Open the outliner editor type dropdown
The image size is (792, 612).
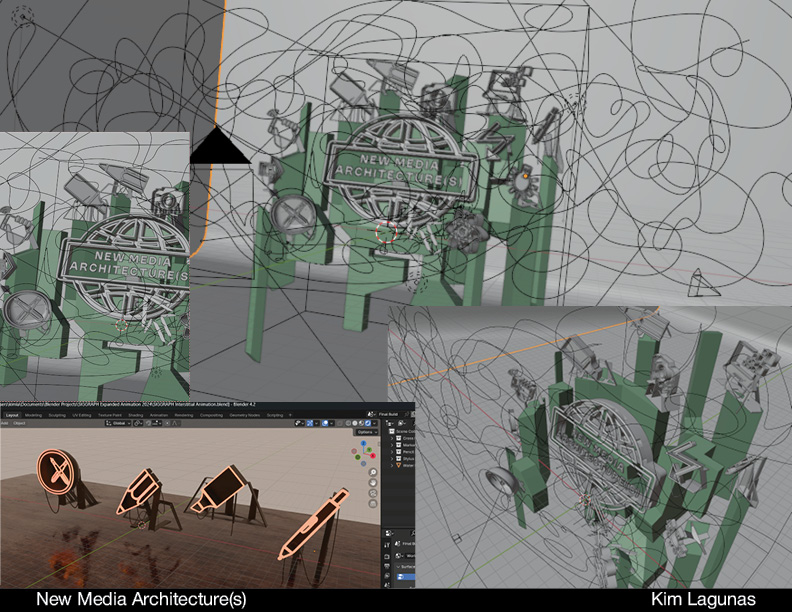tap(389, 423)
